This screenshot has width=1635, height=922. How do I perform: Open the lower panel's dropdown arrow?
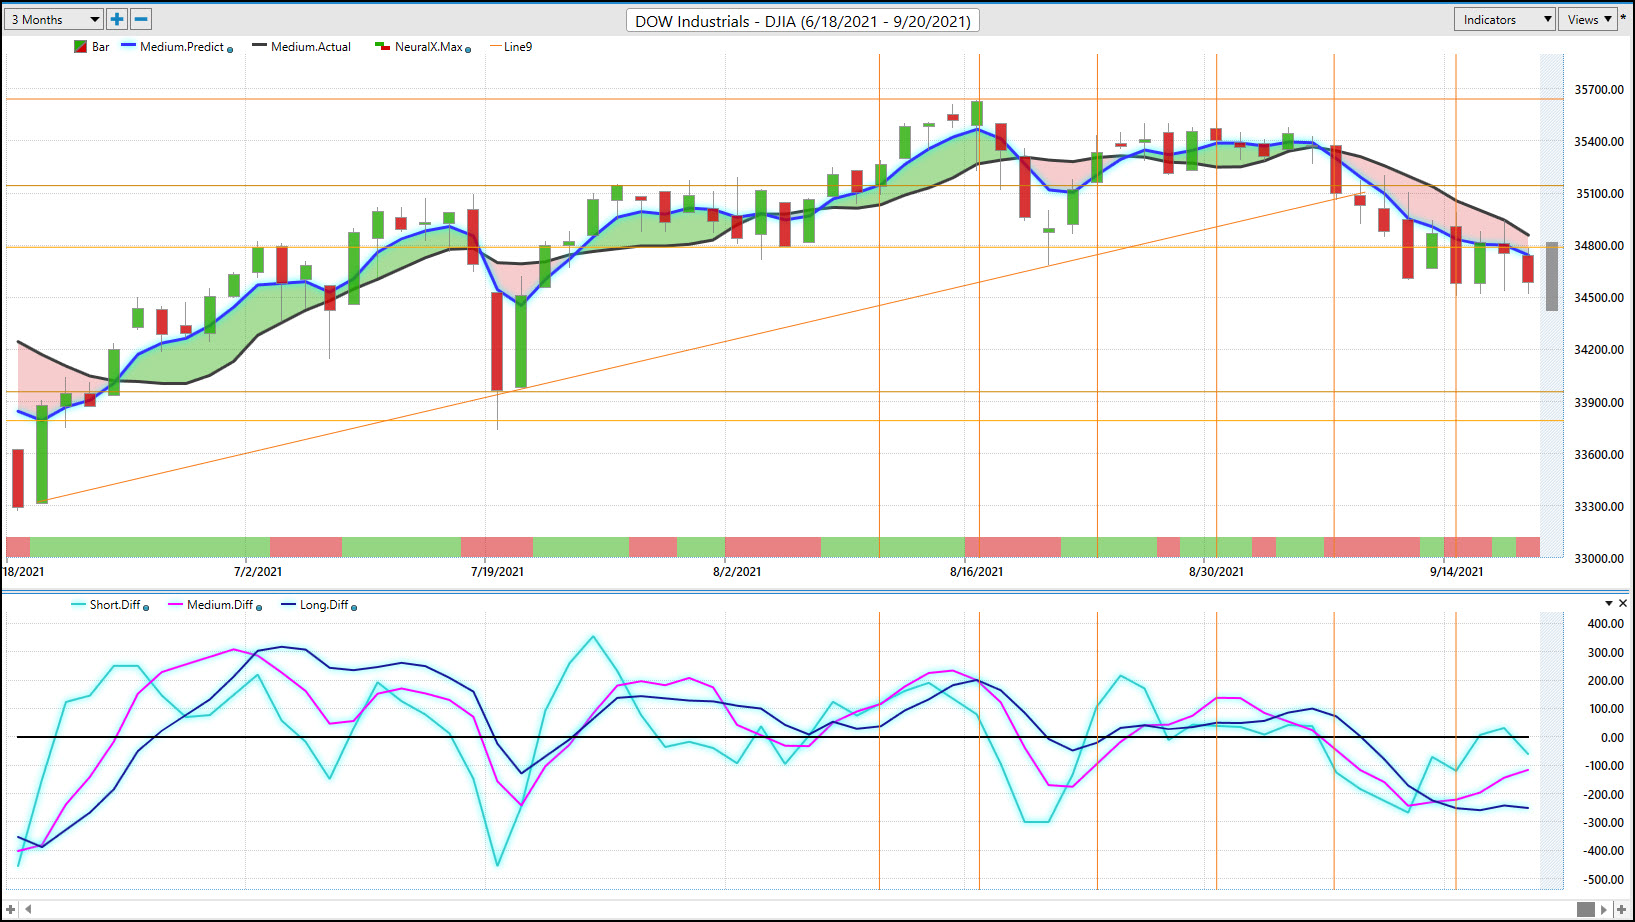(x=1609, y=603)
